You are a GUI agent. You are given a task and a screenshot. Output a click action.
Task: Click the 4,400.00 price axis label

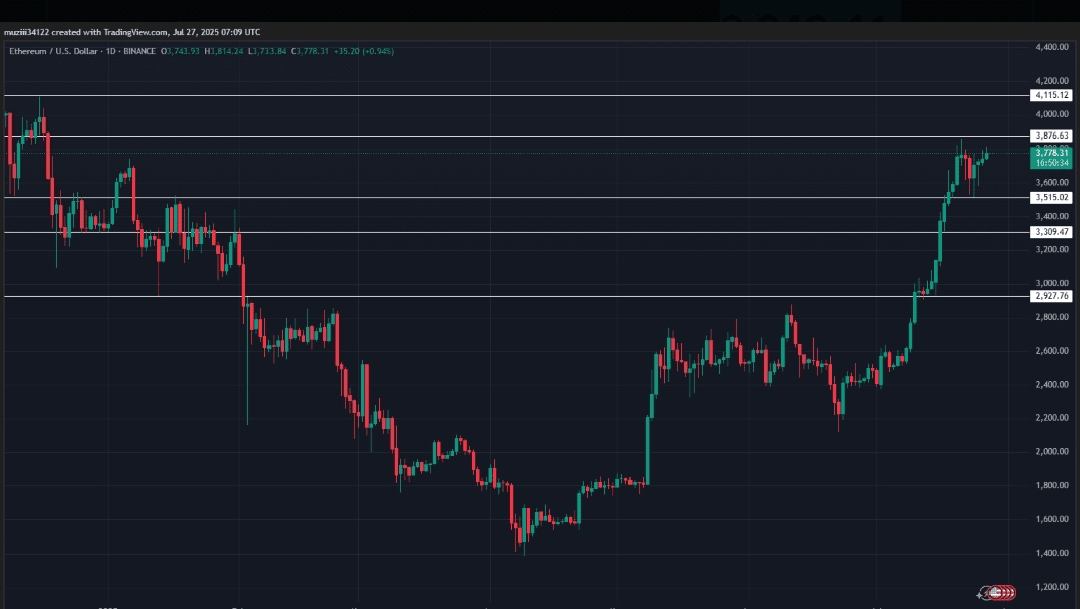[1052, 47]
